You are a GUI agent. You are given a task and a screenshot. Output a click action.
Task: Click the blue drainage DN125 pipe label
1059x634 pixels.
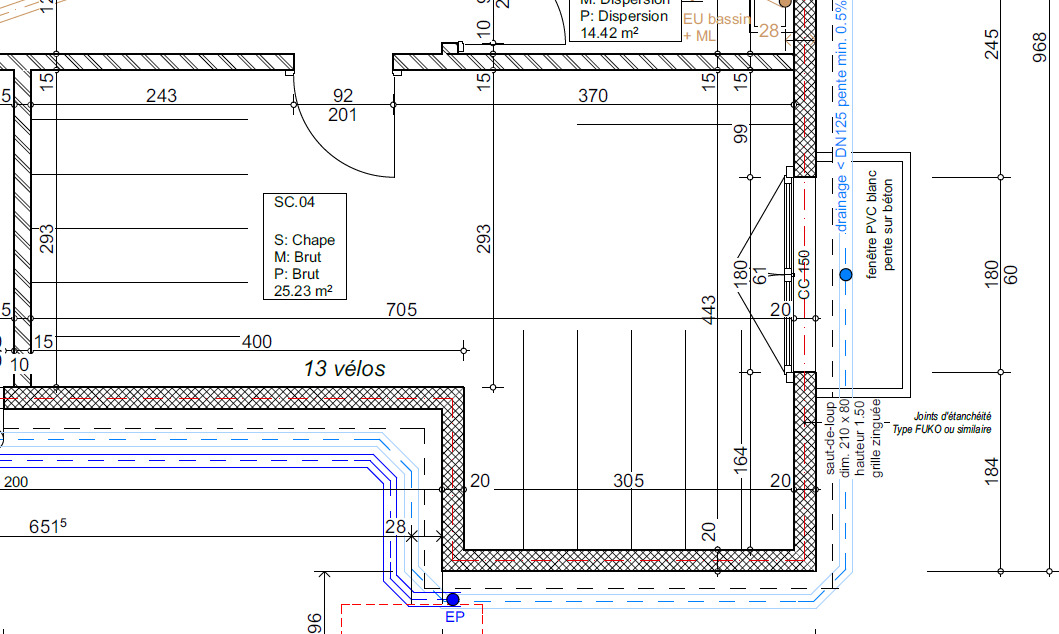(842, 116)
